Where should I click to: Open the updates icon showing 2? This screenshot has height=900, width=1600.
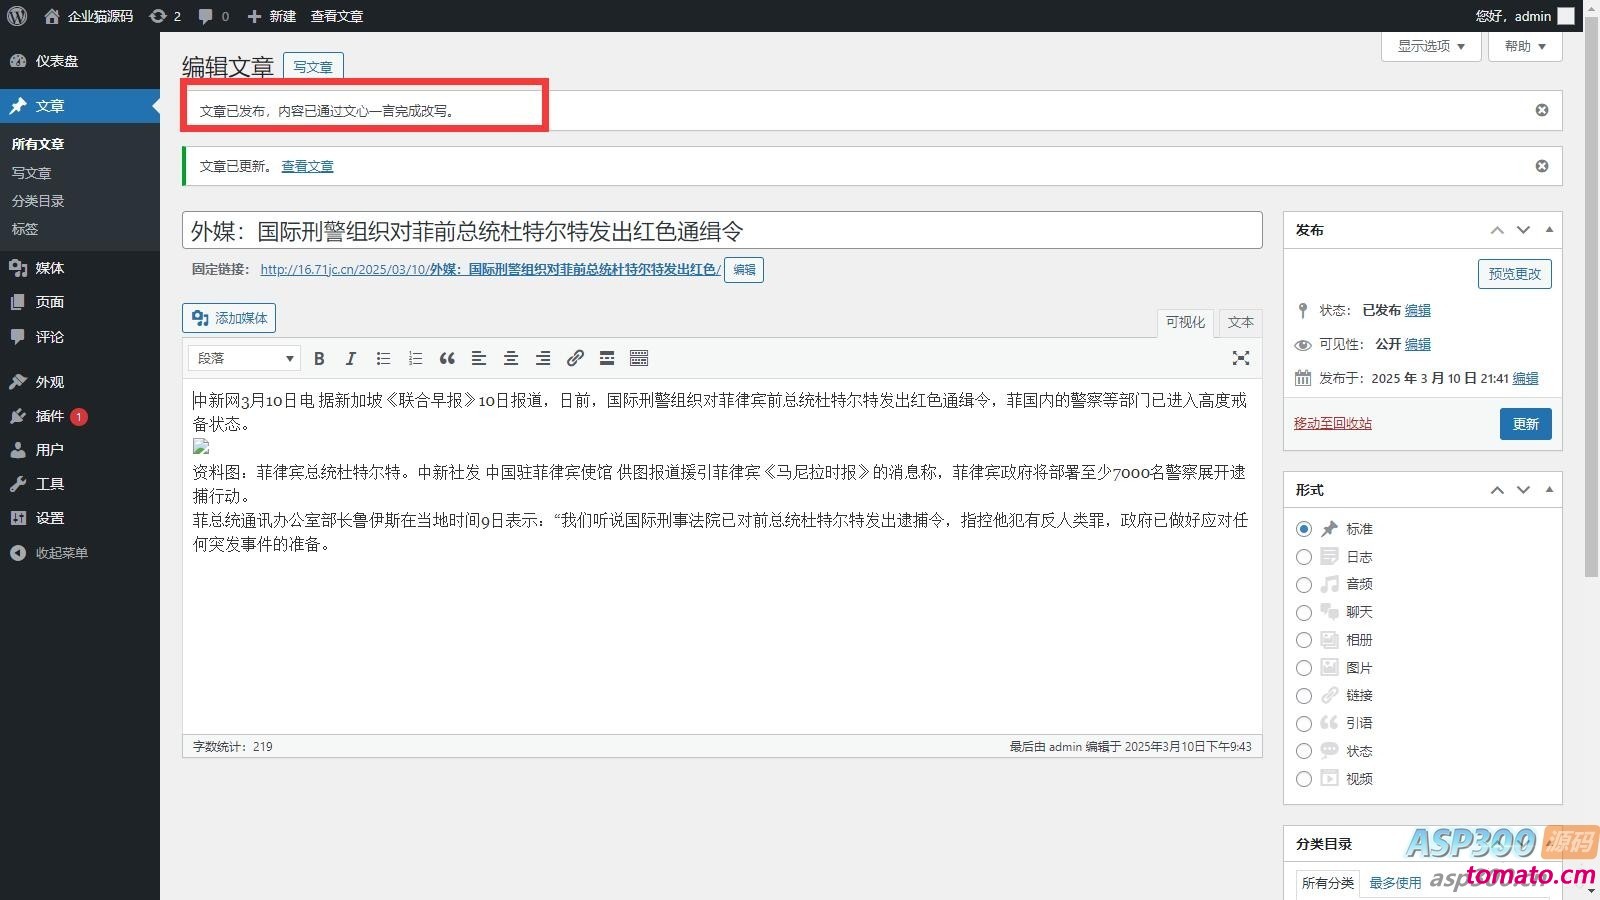[165, 16]
